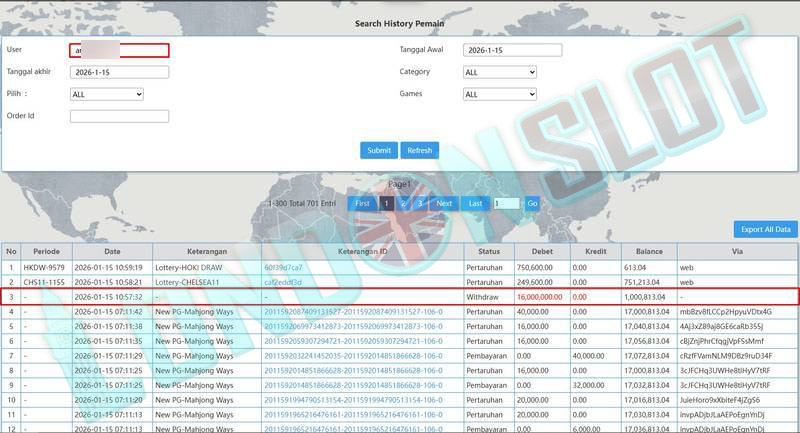Select page 2 in pagination
The height and width of the screenshot is (433, 800).
coord(403,203)
